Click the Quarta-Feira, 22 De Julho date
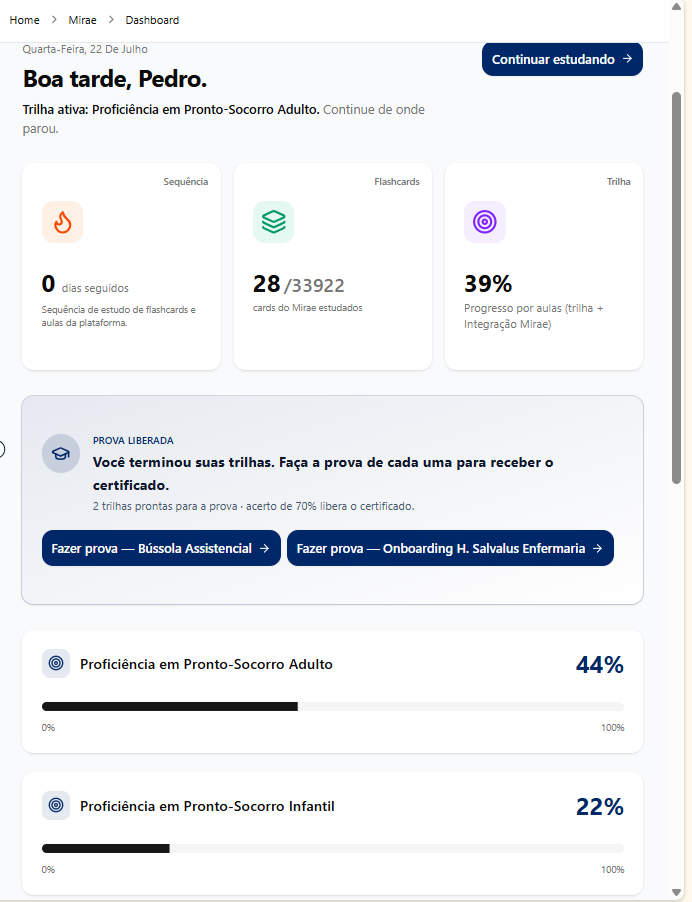This screenshot has height=902, width=692. (85, 49)
